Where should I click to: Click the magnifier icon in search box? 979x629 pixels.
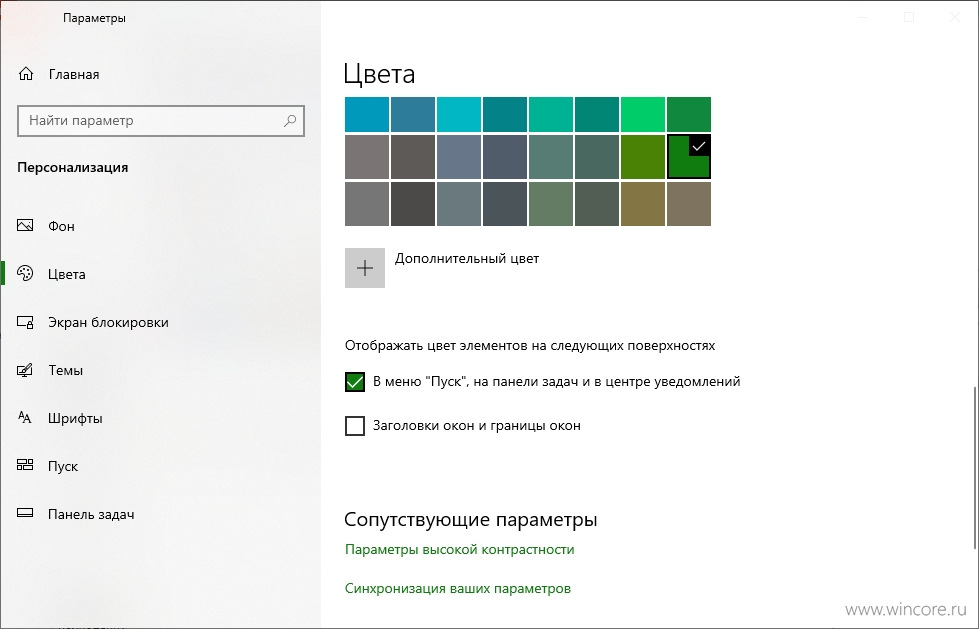(290, 121)
